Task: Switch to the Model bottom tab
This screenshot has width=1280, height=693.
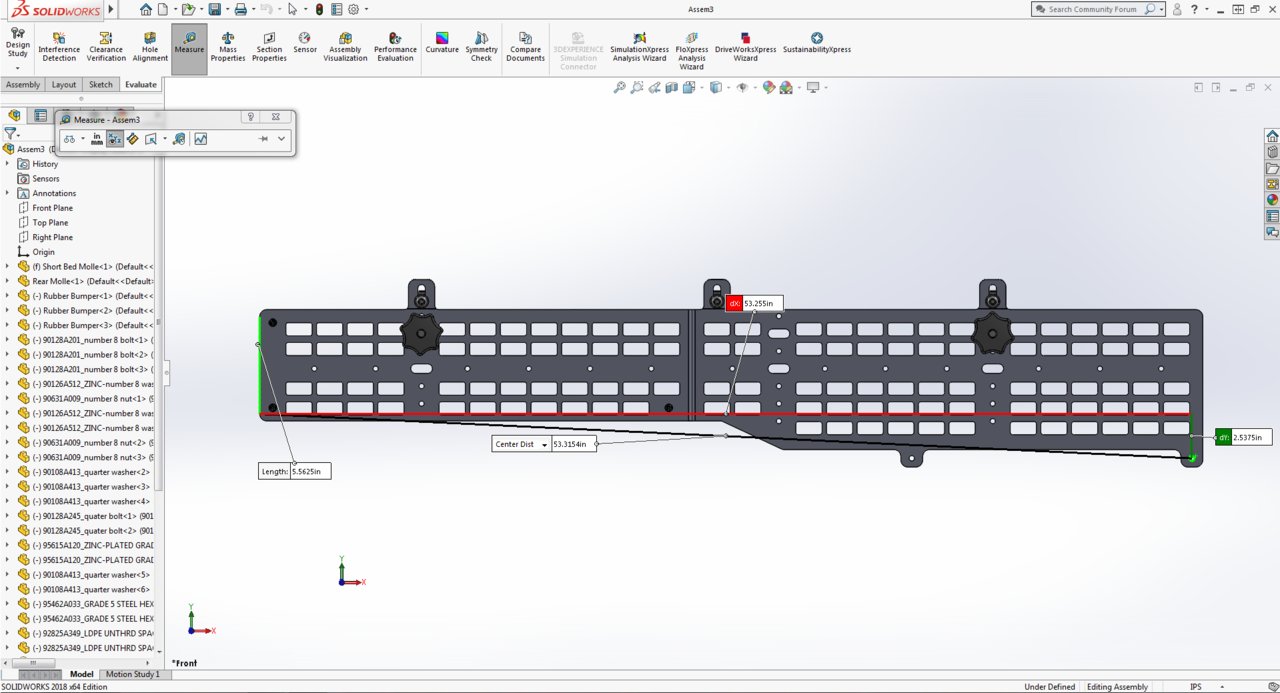Action: click(x=81, y=674)
